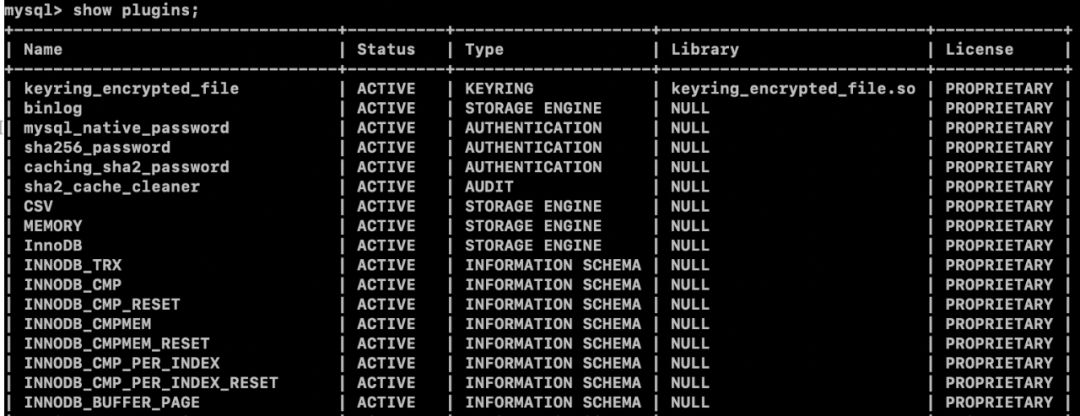Click the Type column header
The height and width of the screenshot is (416, 1080).
[484, 49]
